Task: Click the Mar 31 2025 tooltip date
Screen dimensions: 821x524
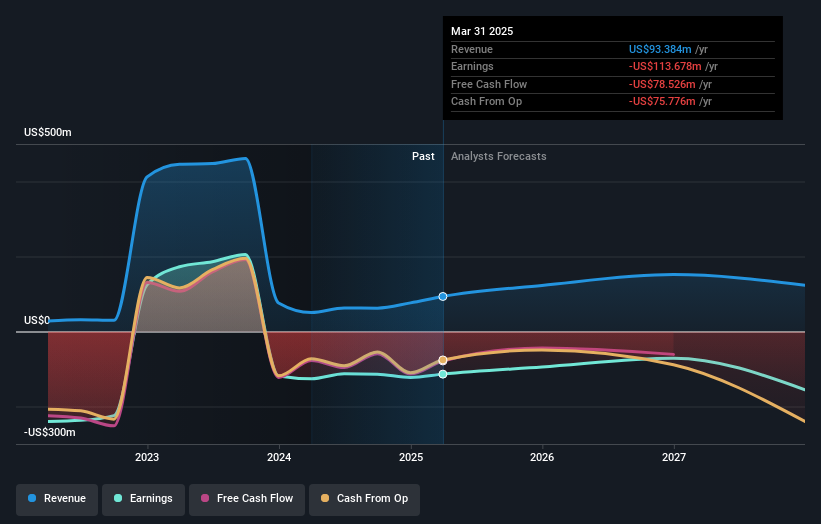Action: coord(482,31)
